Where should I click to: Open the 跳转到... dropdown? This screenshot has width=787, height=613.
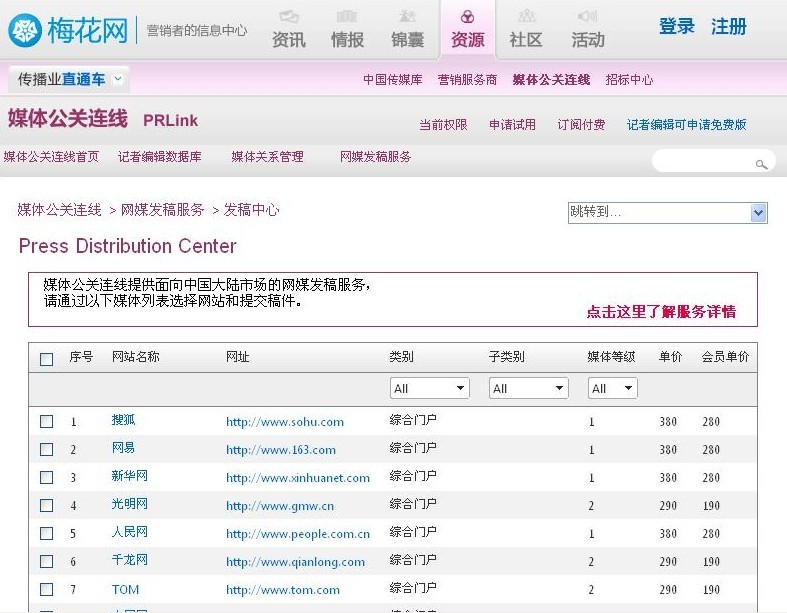pyautogui.click(x=668, y=212)
